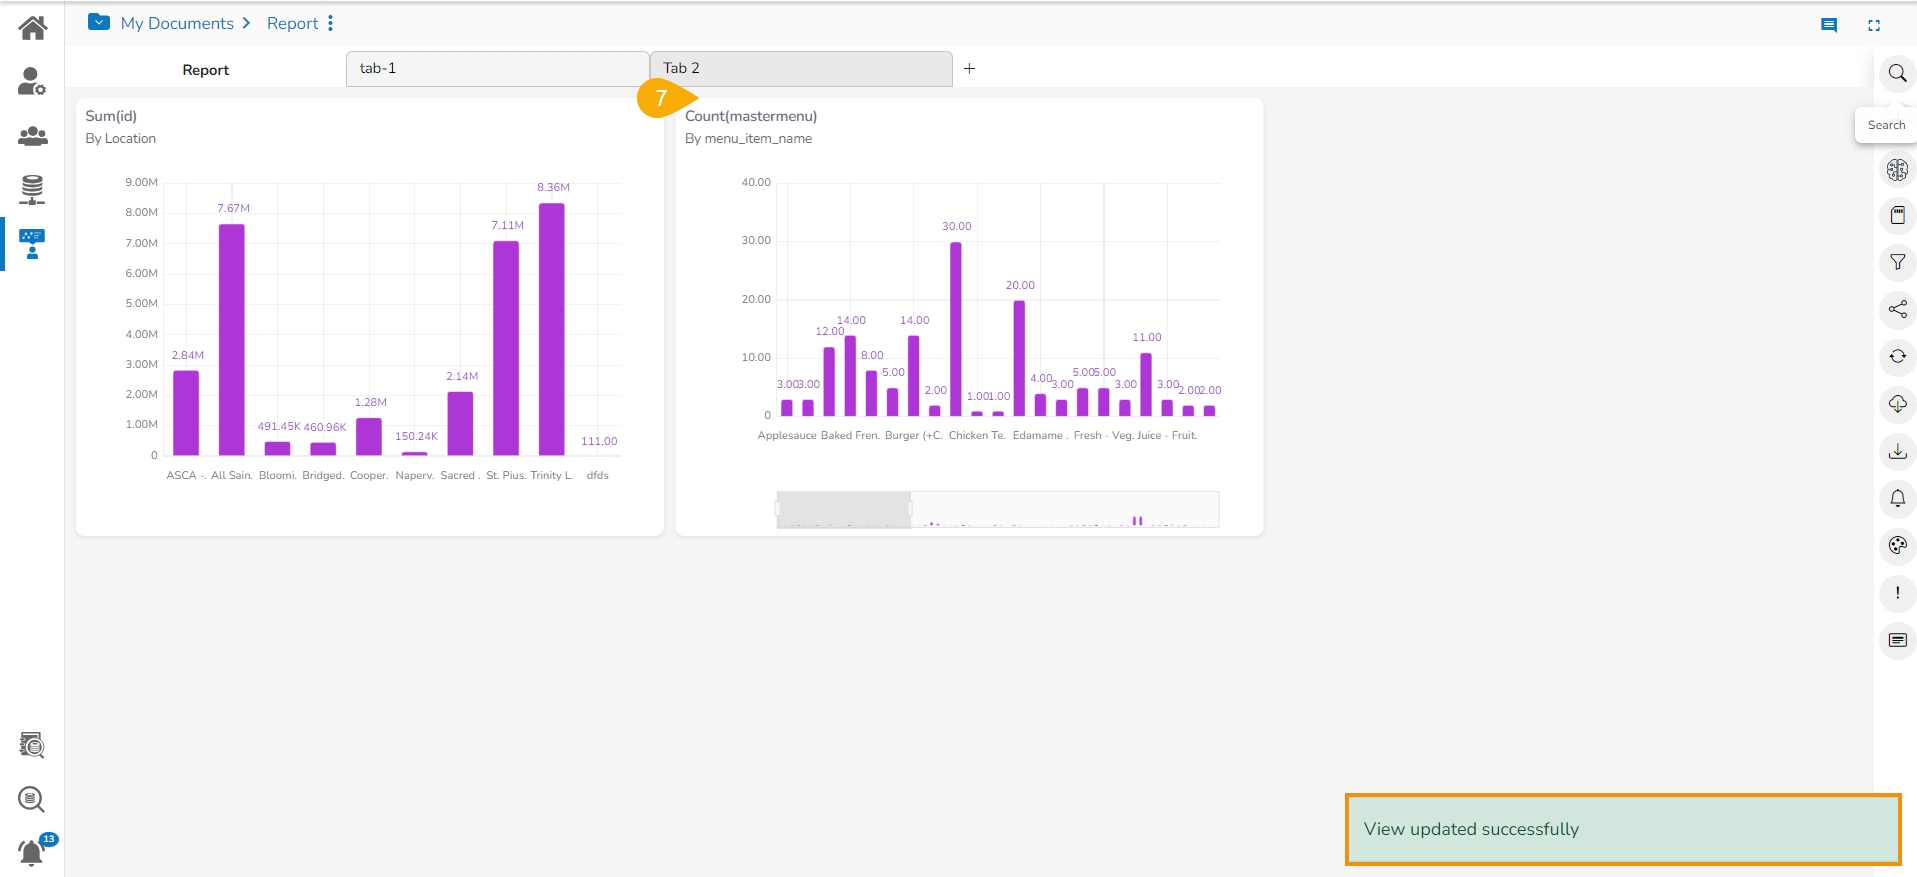Click the tallest bar labeled 30.00
The width and height of the screenshot is (1917, 877).
[956, 329]
